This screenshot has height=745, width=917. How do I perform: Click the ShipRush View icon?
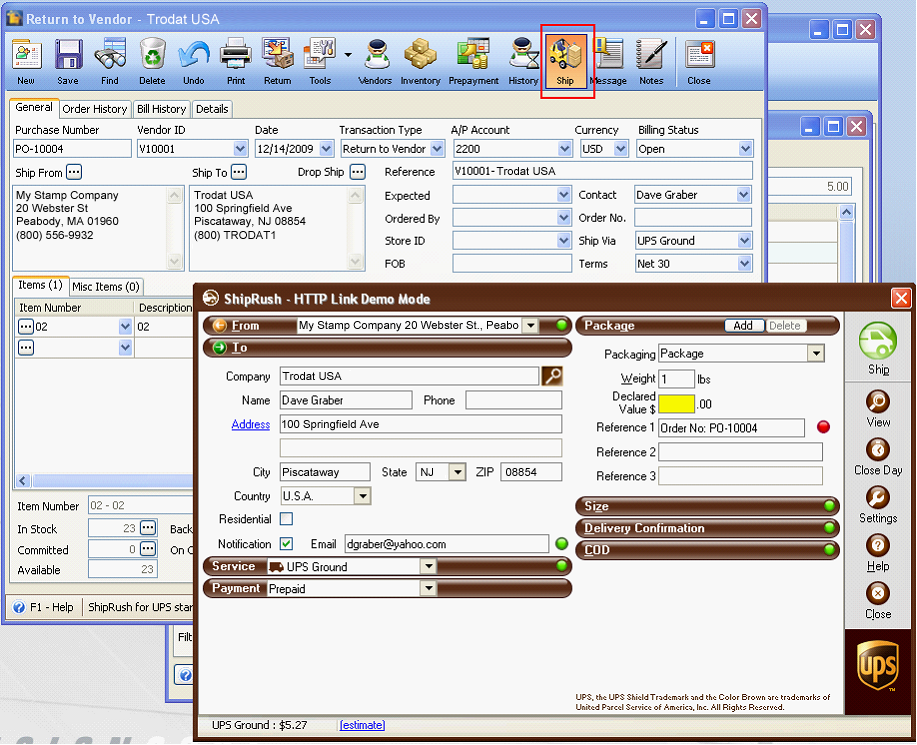tap(878, 408)
